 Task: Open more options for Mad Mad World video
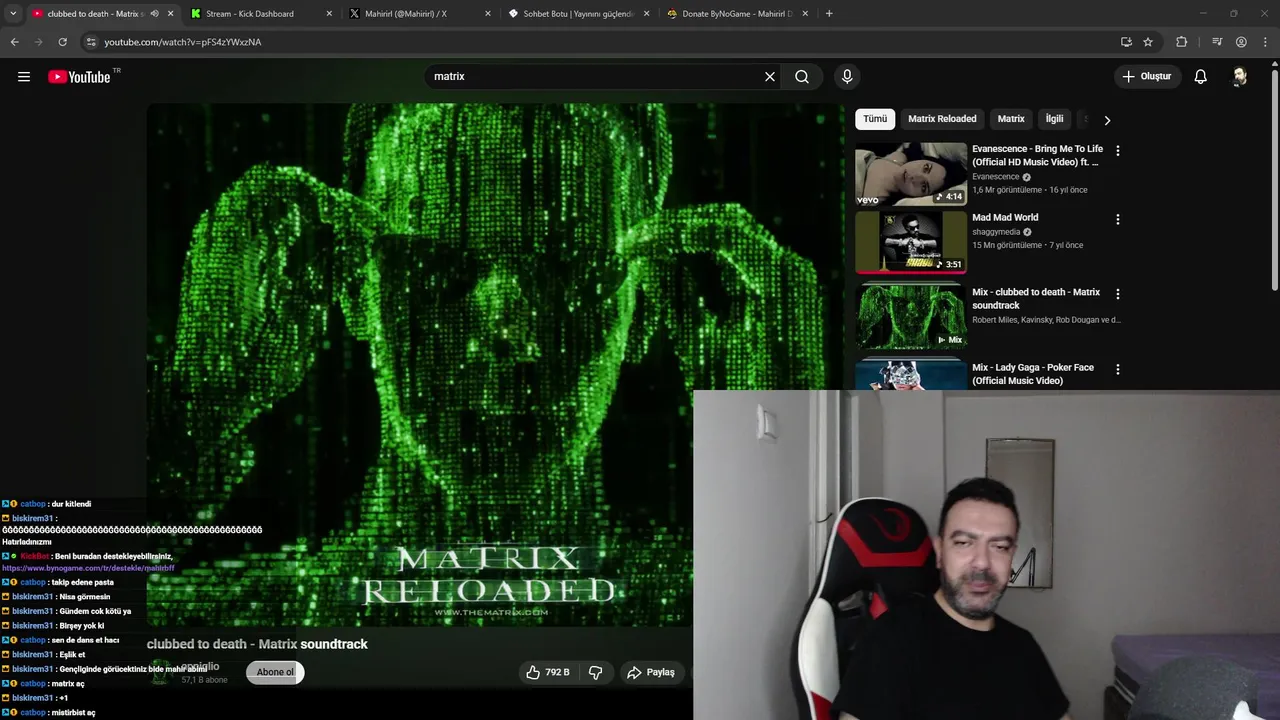[1118, 219]
